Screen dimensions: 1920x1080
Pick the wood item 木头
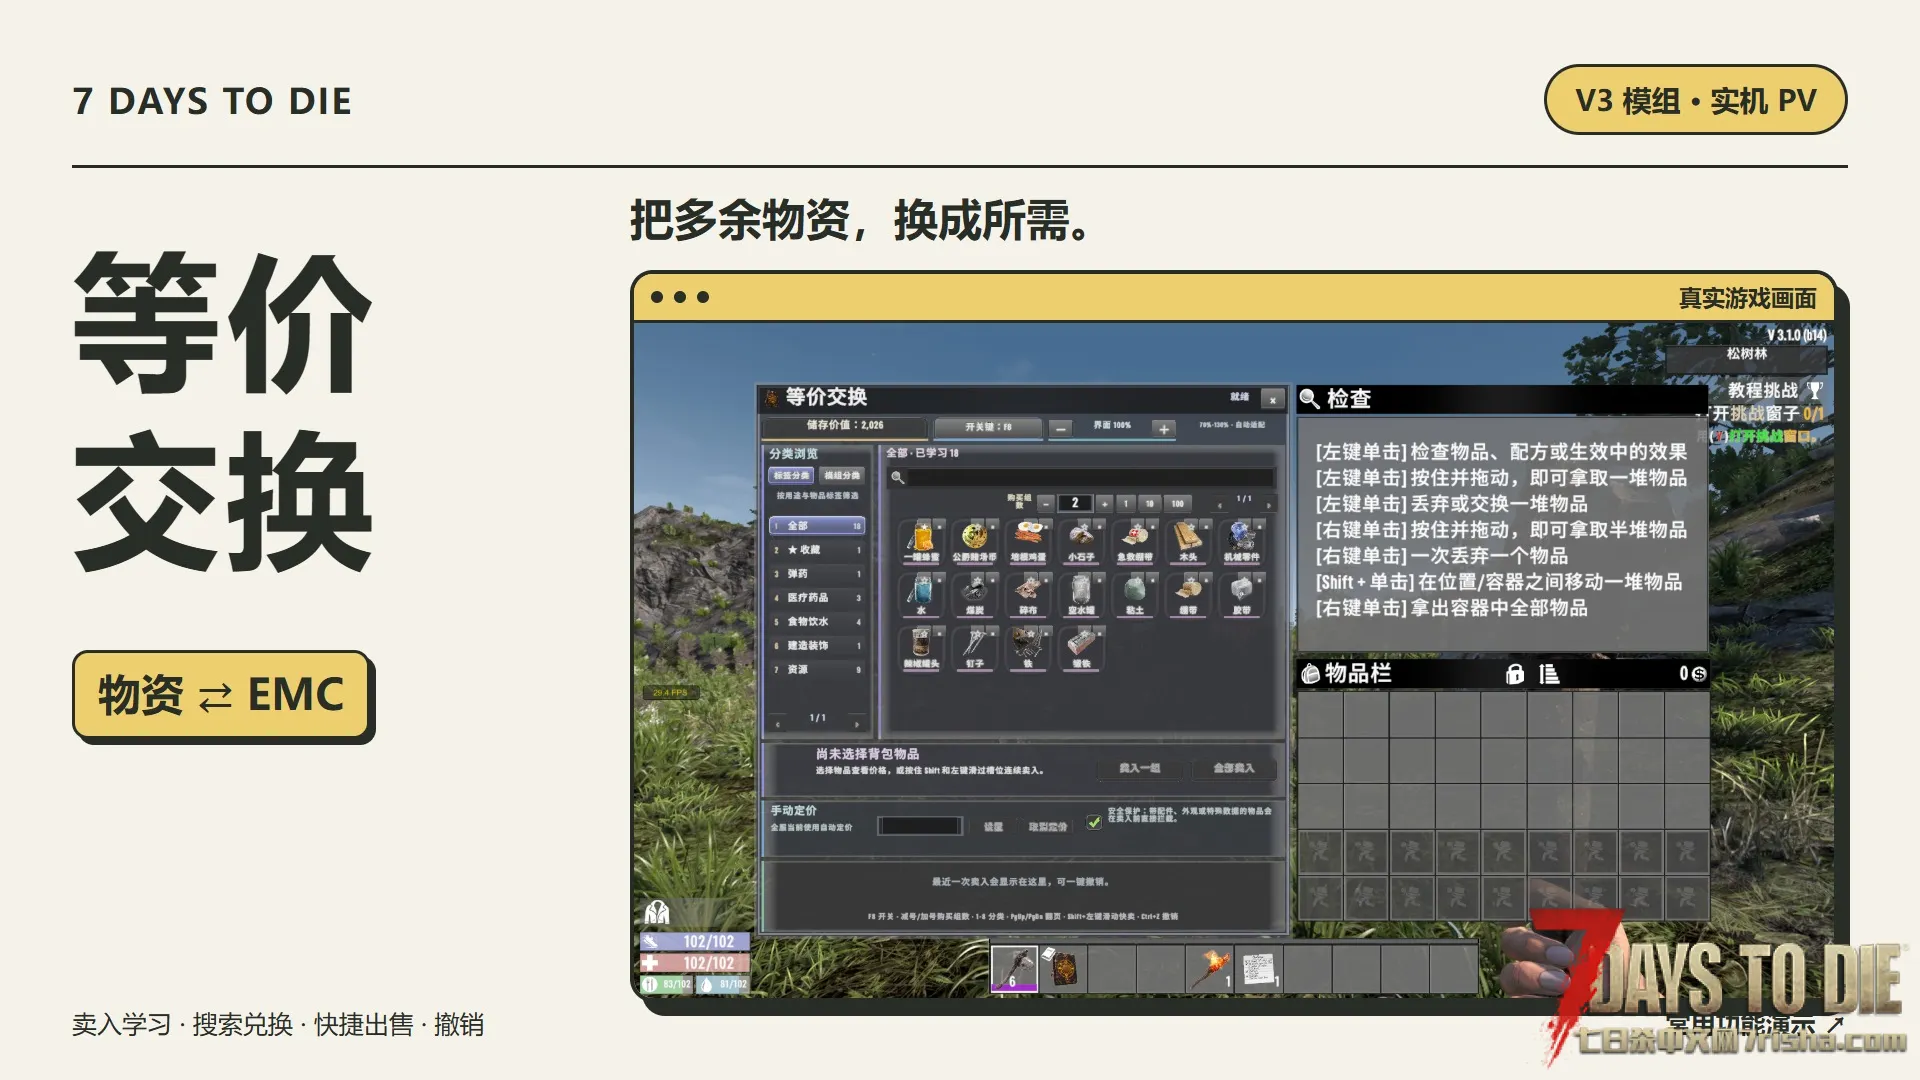tap(1188, 541)
